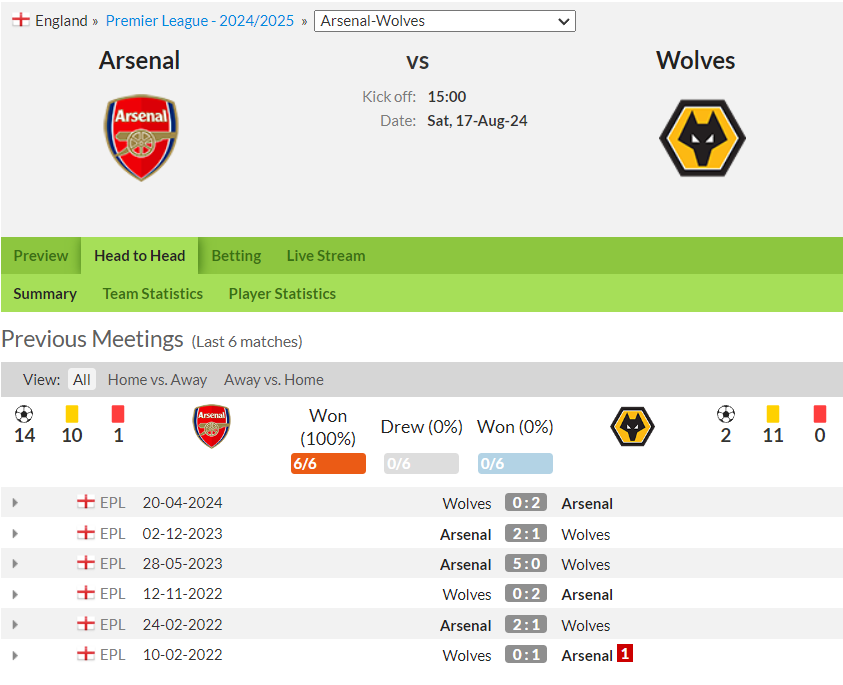
Task: Click red card badge beside Arsenal 10-02-2022
Action: coord(625,653)
